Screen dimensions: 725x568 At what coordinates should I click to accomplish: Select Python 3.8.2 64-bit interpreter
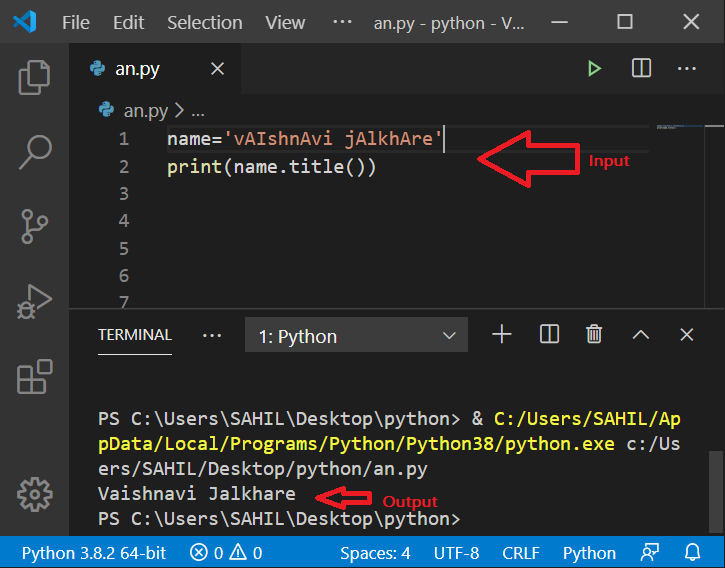(x=94, y=553)
